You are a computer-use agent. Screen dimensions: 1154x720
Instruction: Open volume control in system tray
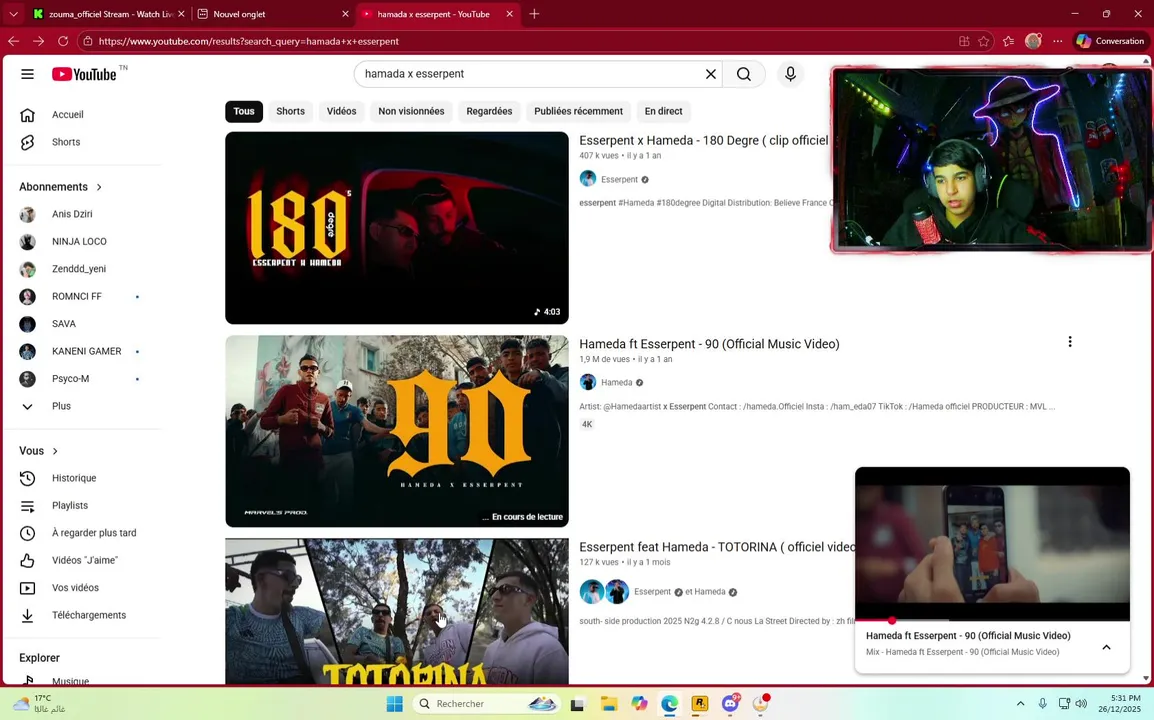coord(1081,704)
